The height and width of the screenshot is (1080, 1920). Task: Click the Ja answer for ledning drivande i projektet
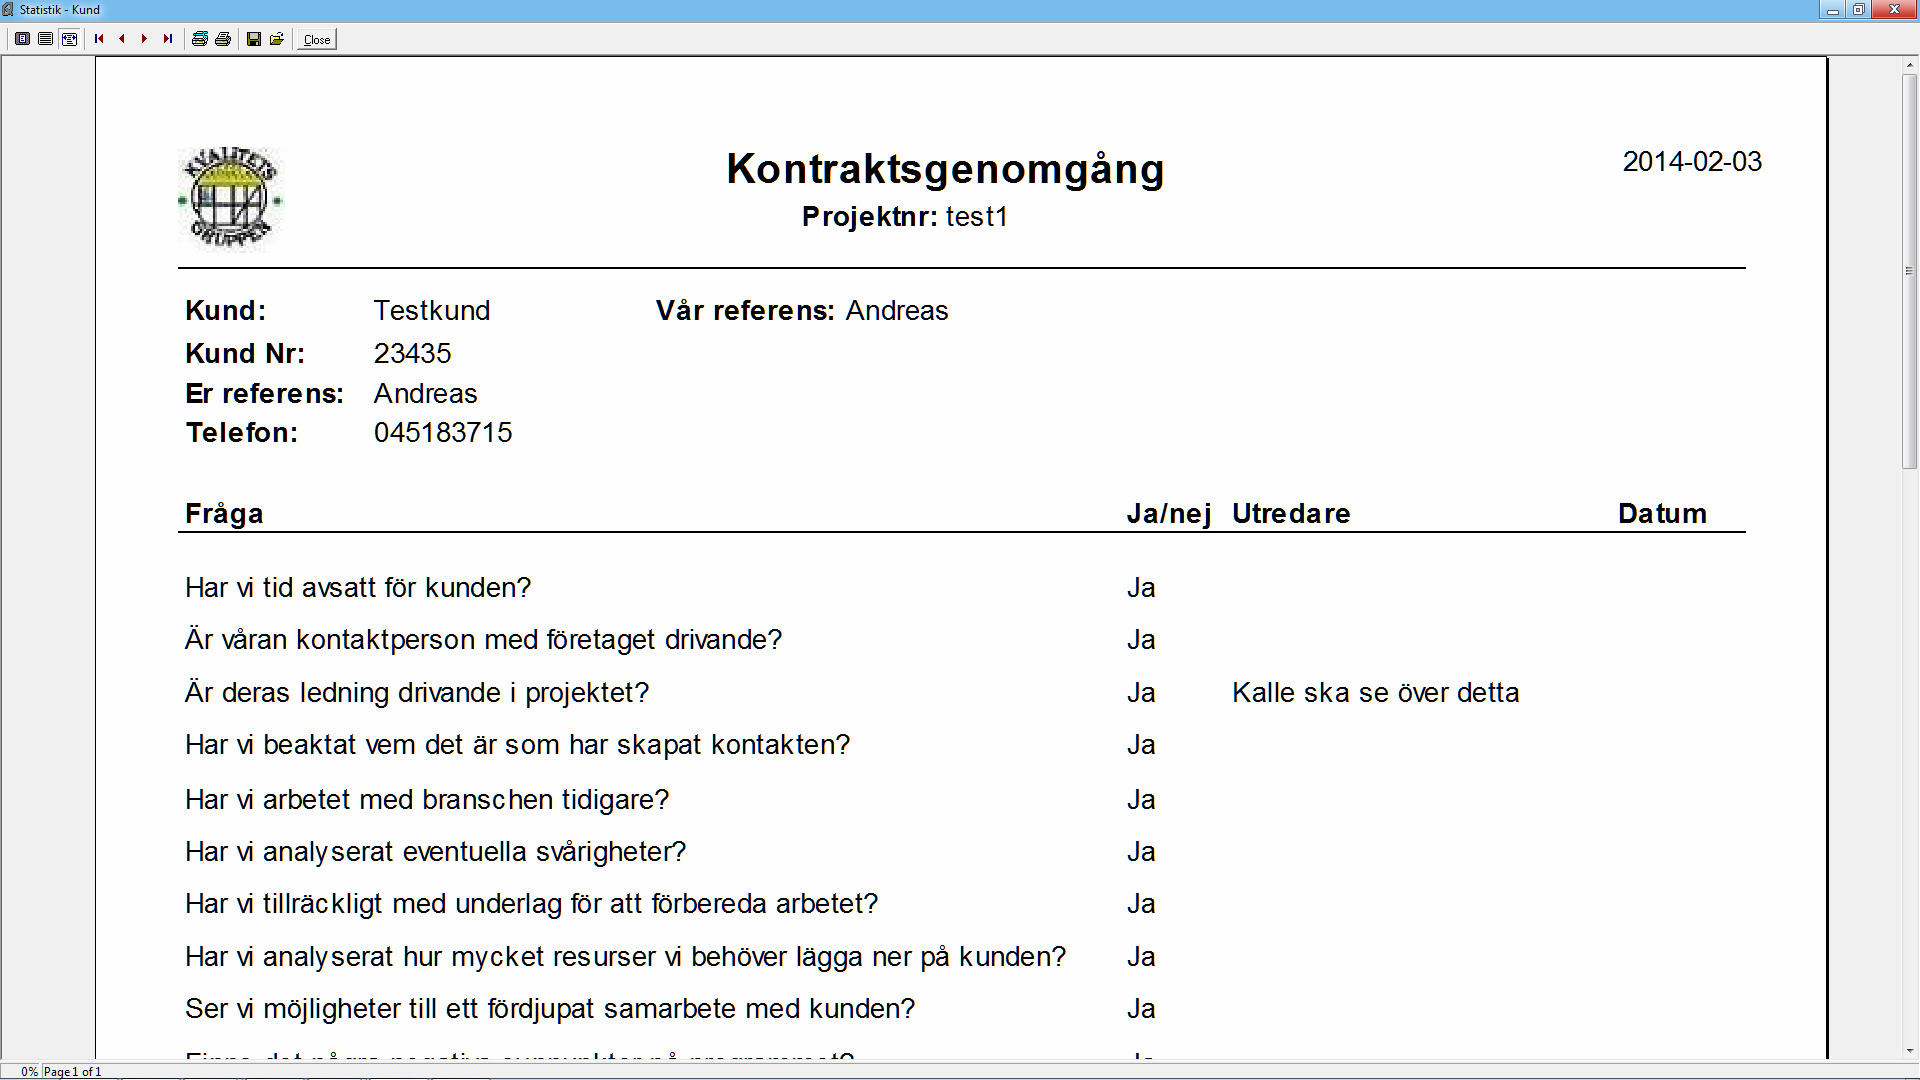pyautogui.click(x=1141, y=693)
